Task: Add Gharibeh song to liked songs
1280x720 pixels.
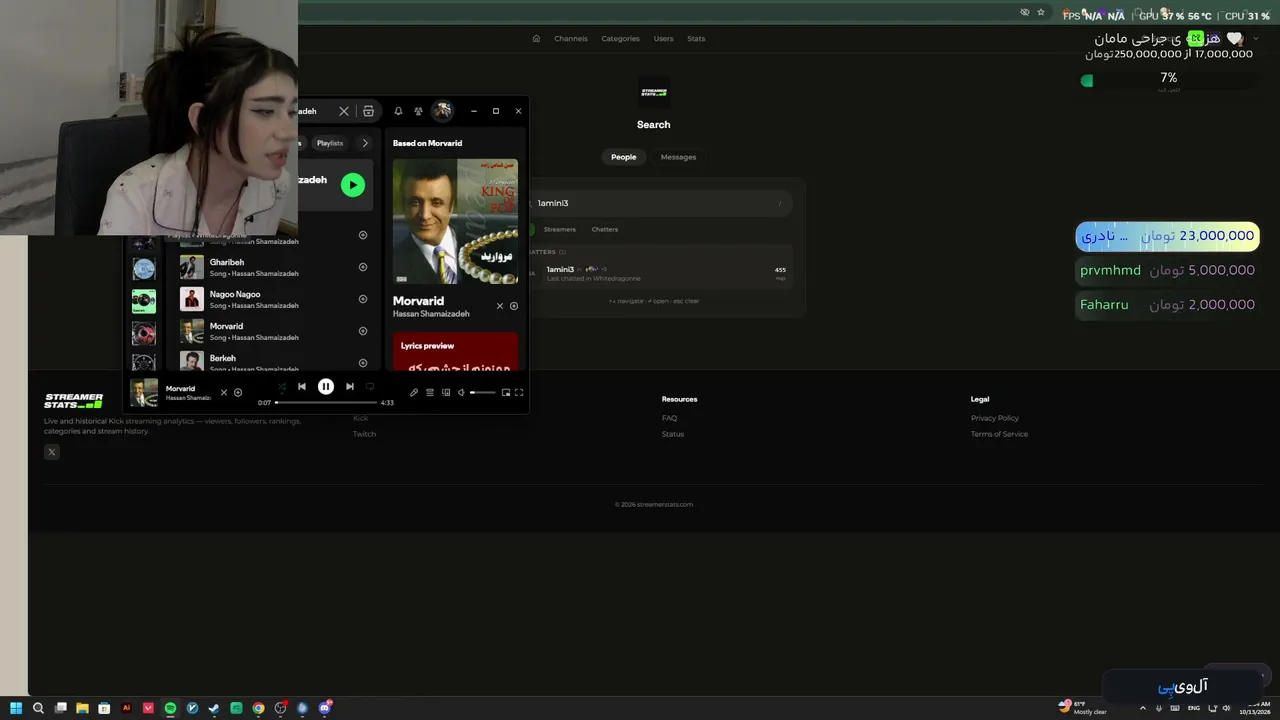Action: 363,267
